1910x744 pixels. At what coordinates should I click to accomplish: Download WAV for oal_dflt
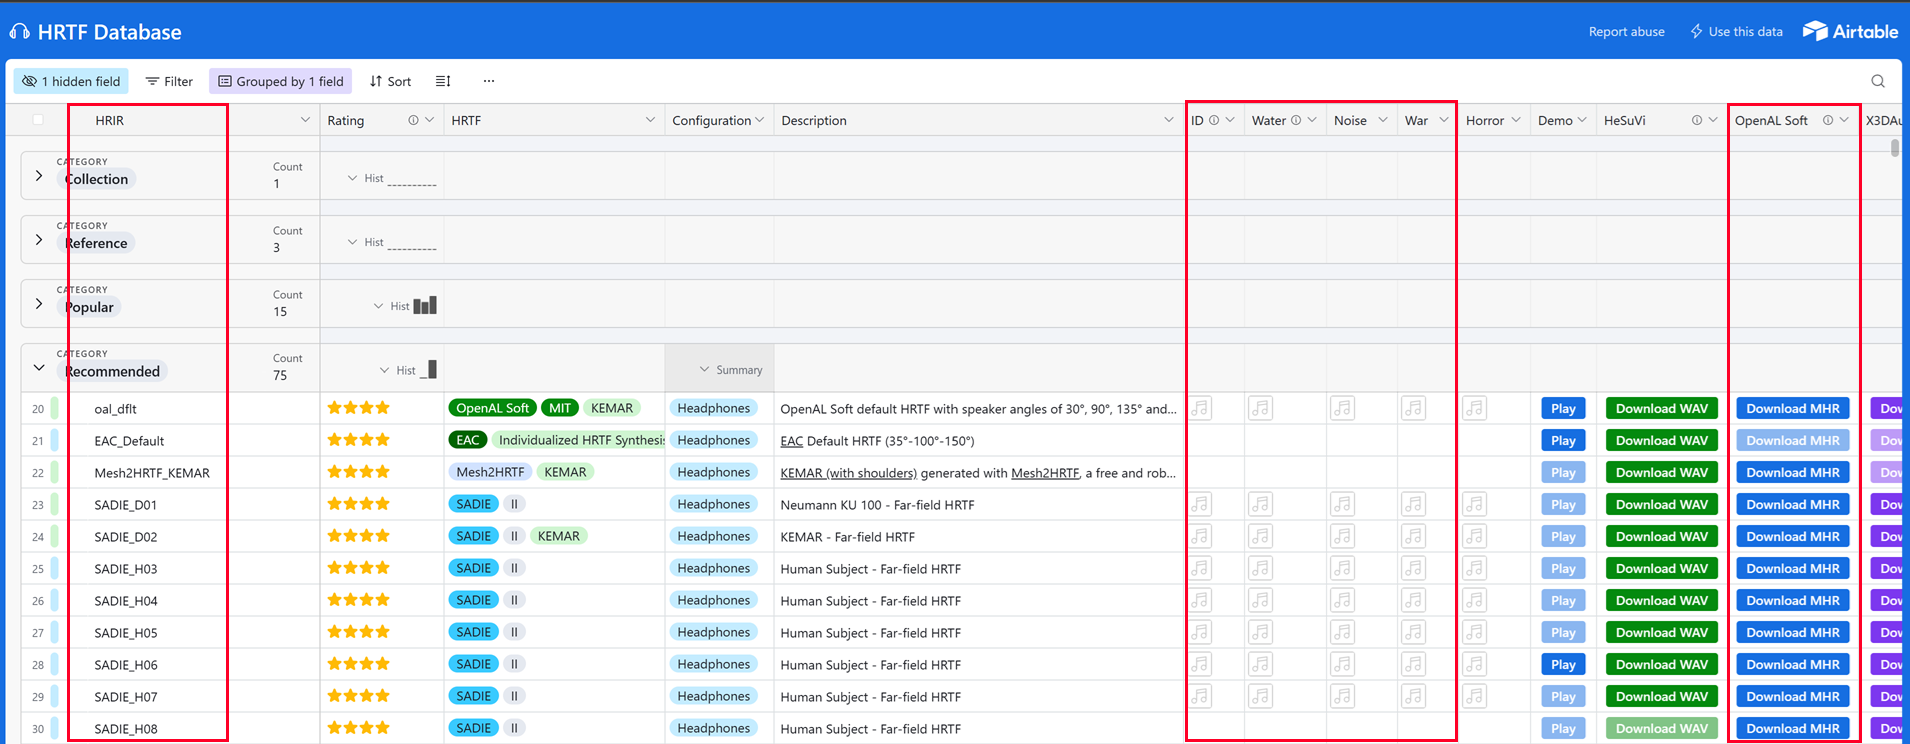coord(1662,408)
